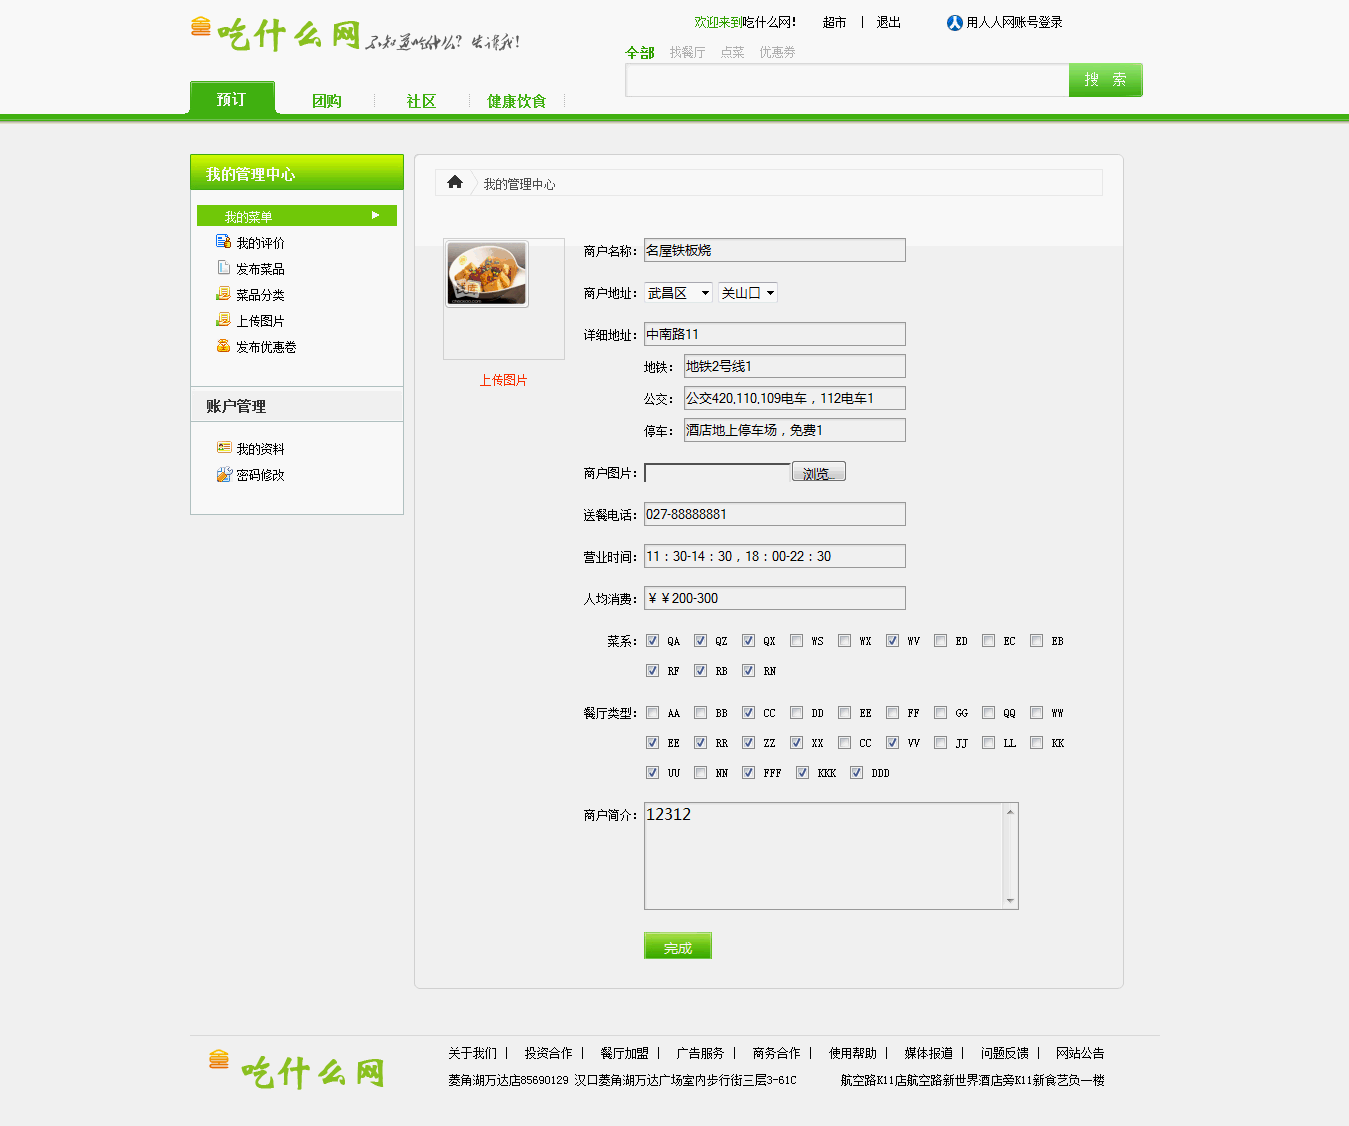Click the 发布优惠卷 coupon icon

click(223, 346)
